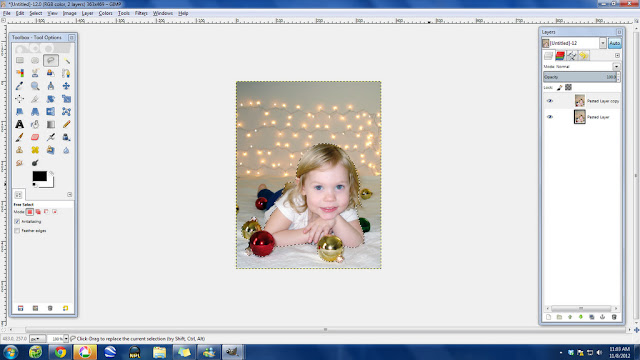Open the image selector dropdown in Layers
Viewport: 640px width, 360px height.
point(602,43)
